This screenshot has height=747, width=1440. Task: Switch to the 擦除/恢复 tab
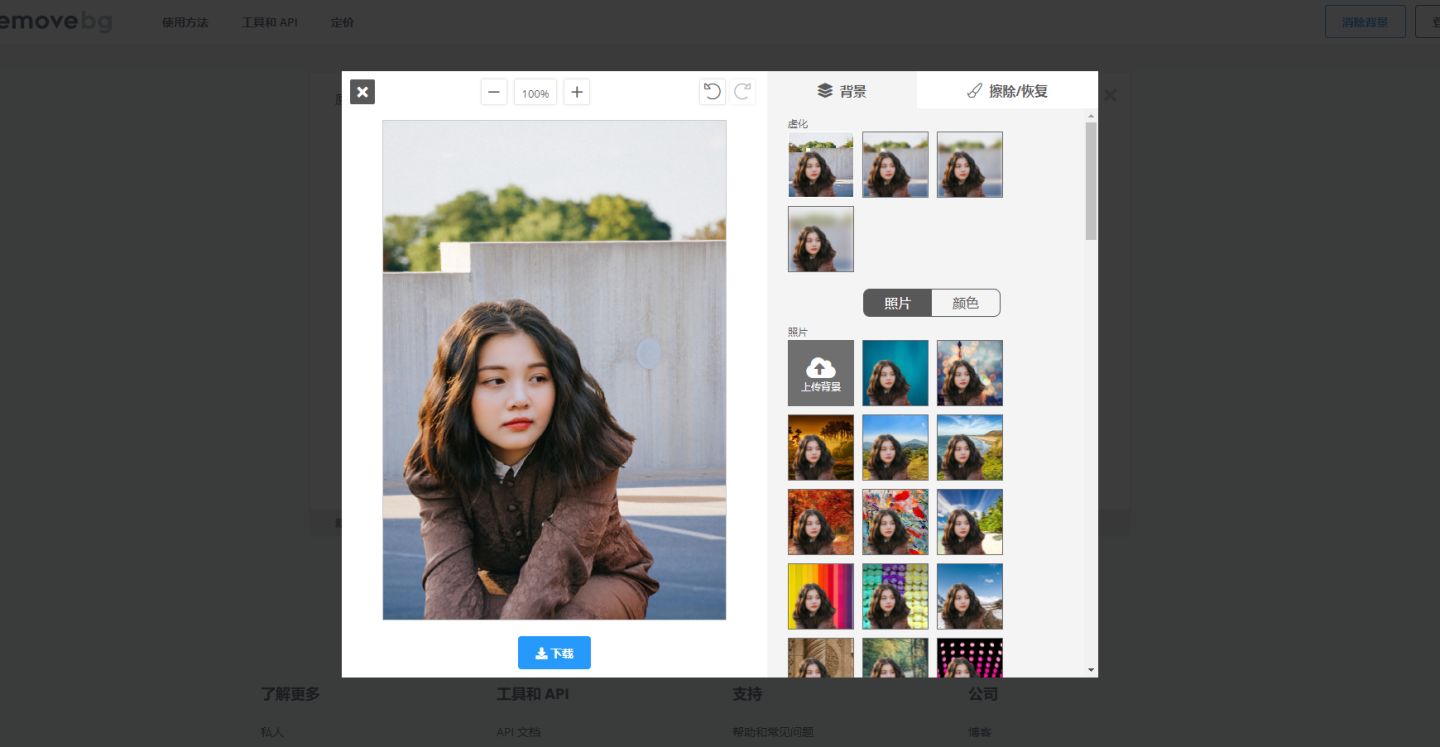click(x=1007, y=91)
